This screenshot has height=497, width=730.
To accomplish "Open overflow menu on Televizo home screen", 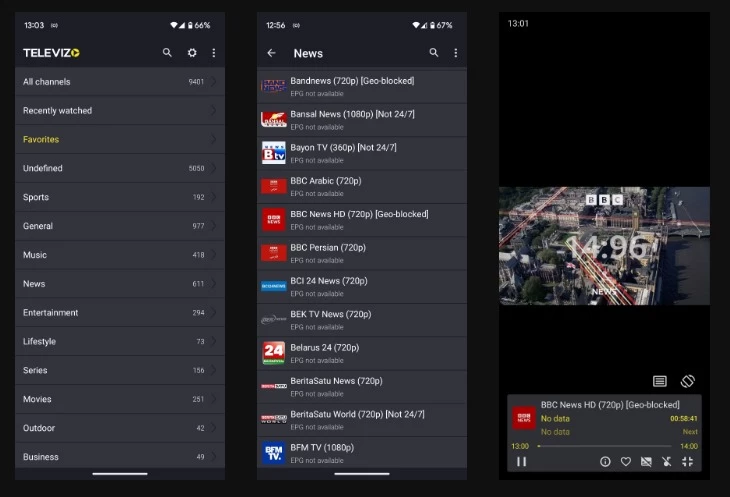I will coord(214,53).
